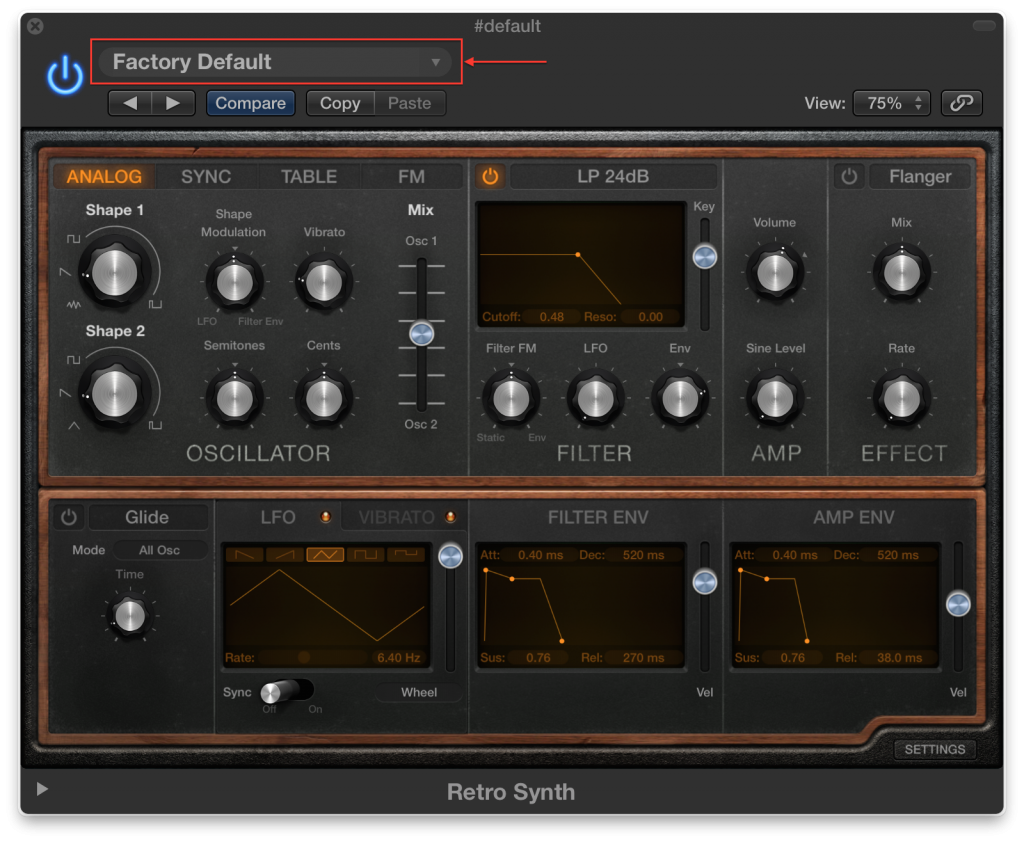Open the Flanger effect type menu
The height and width of the screenshot is (842, 1024).
[920, 176]
